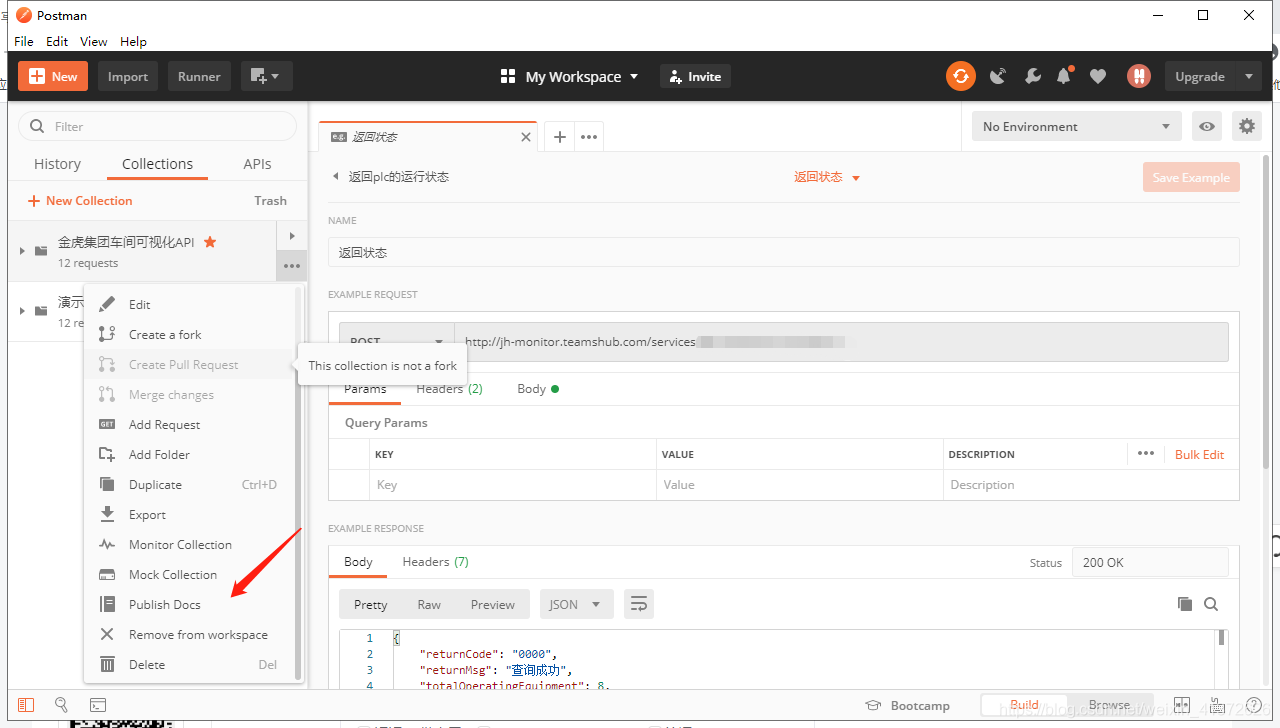Click the Invite button
Screen dimensions: 1280x728
(695, 76)
